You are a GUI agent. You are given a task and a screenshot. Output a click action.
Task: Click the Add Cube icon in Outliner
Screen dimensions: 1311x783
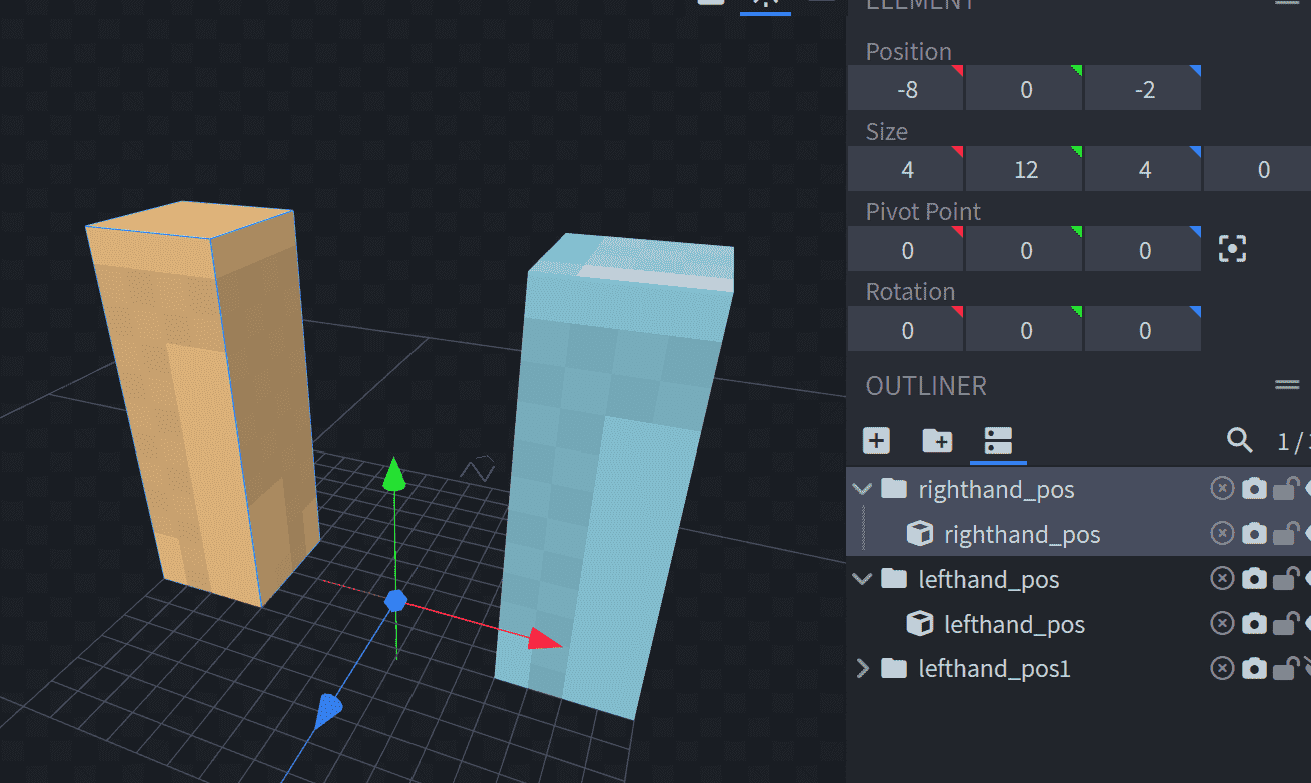click(x=876, y=440)
